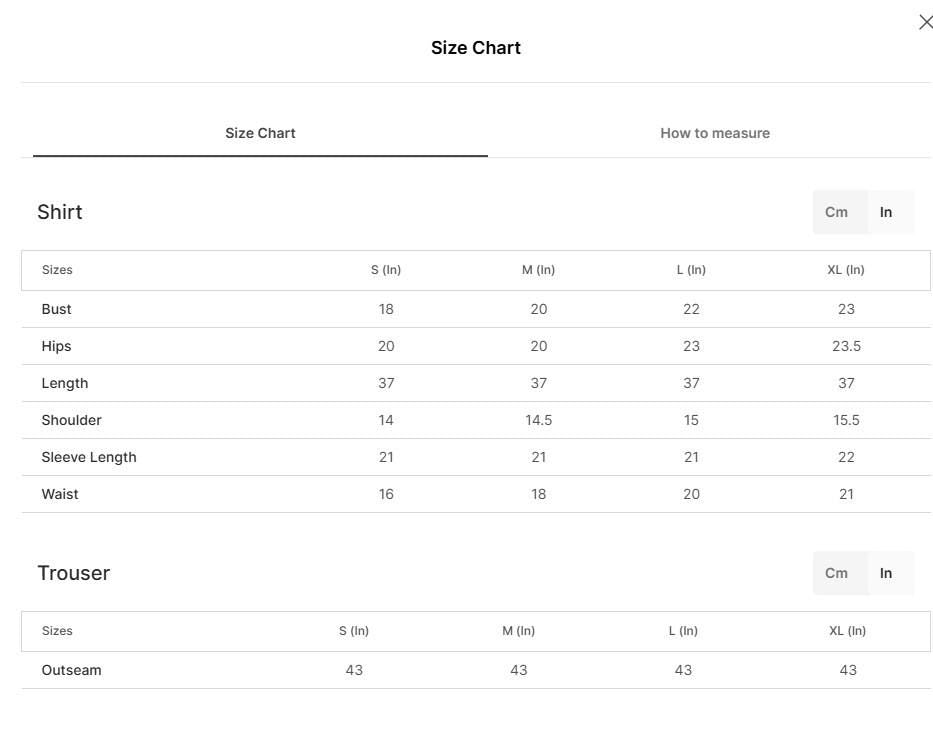Viewport: 933px width, 754px height.
Task: Switch Shirt measurements to In
Action: [x=885, y=212]
